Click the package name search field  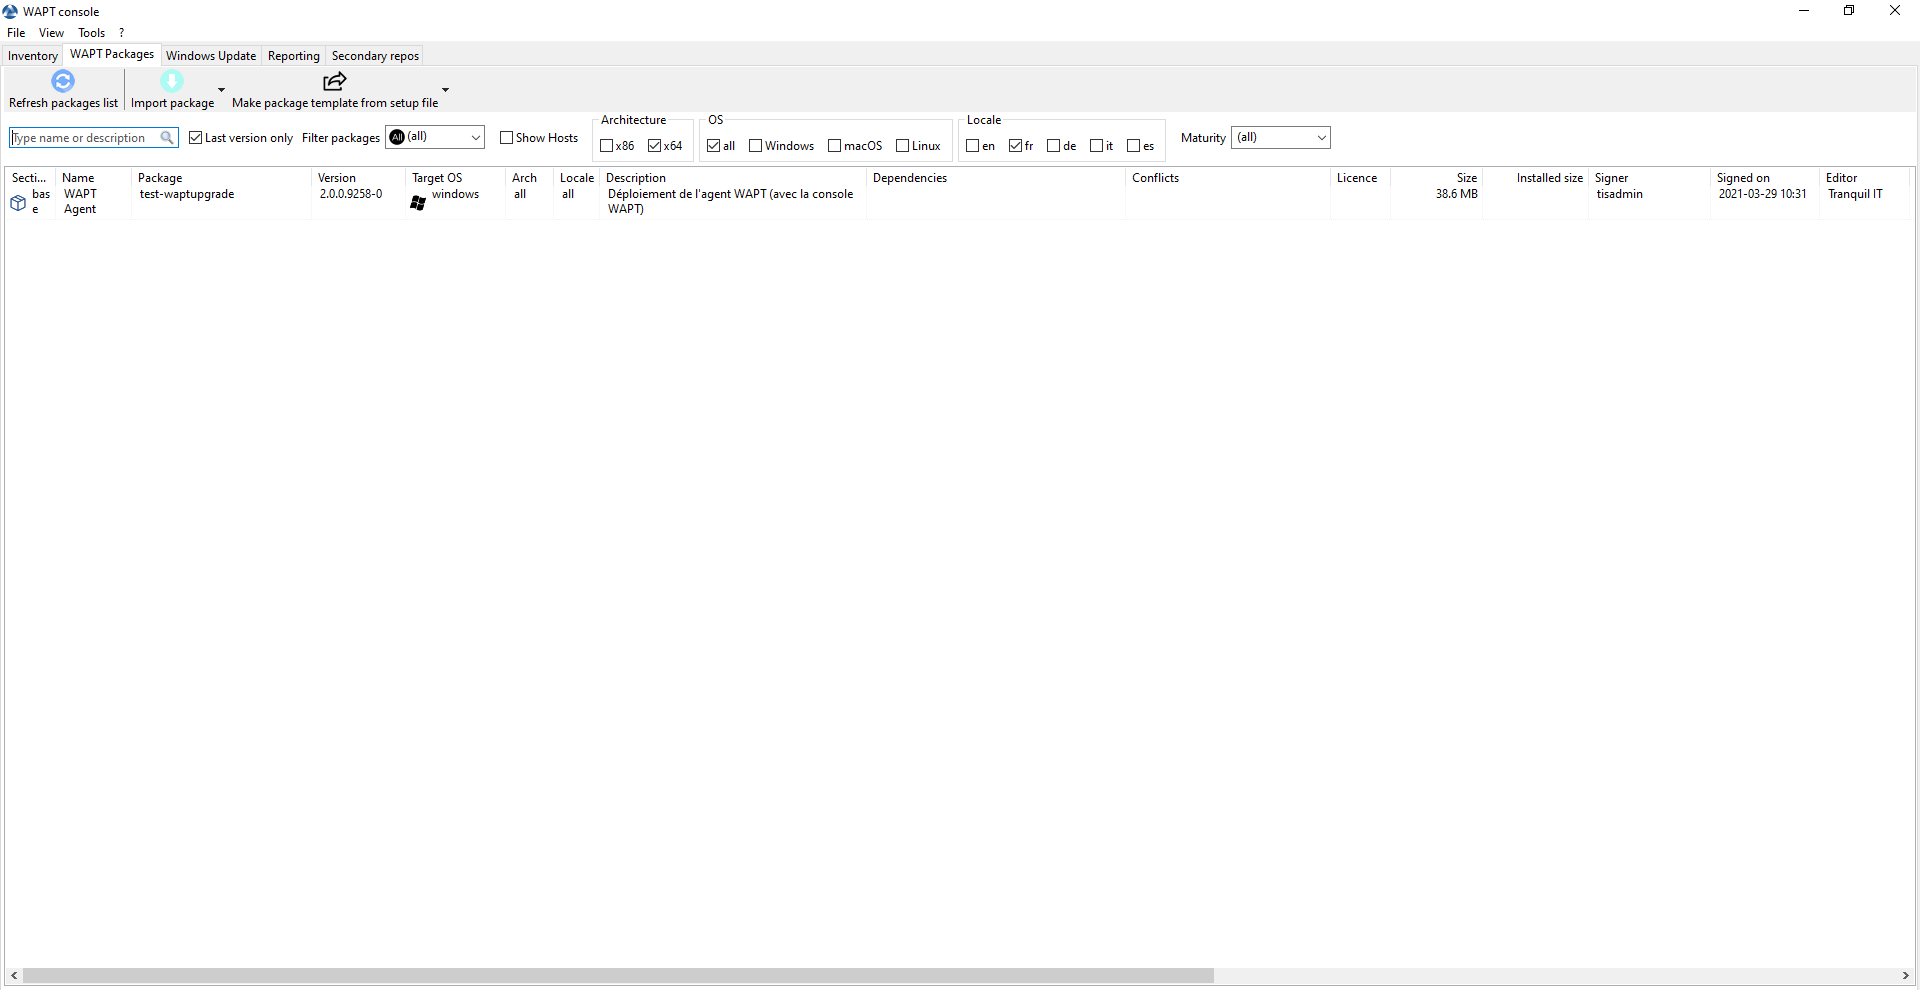(84, 138)
